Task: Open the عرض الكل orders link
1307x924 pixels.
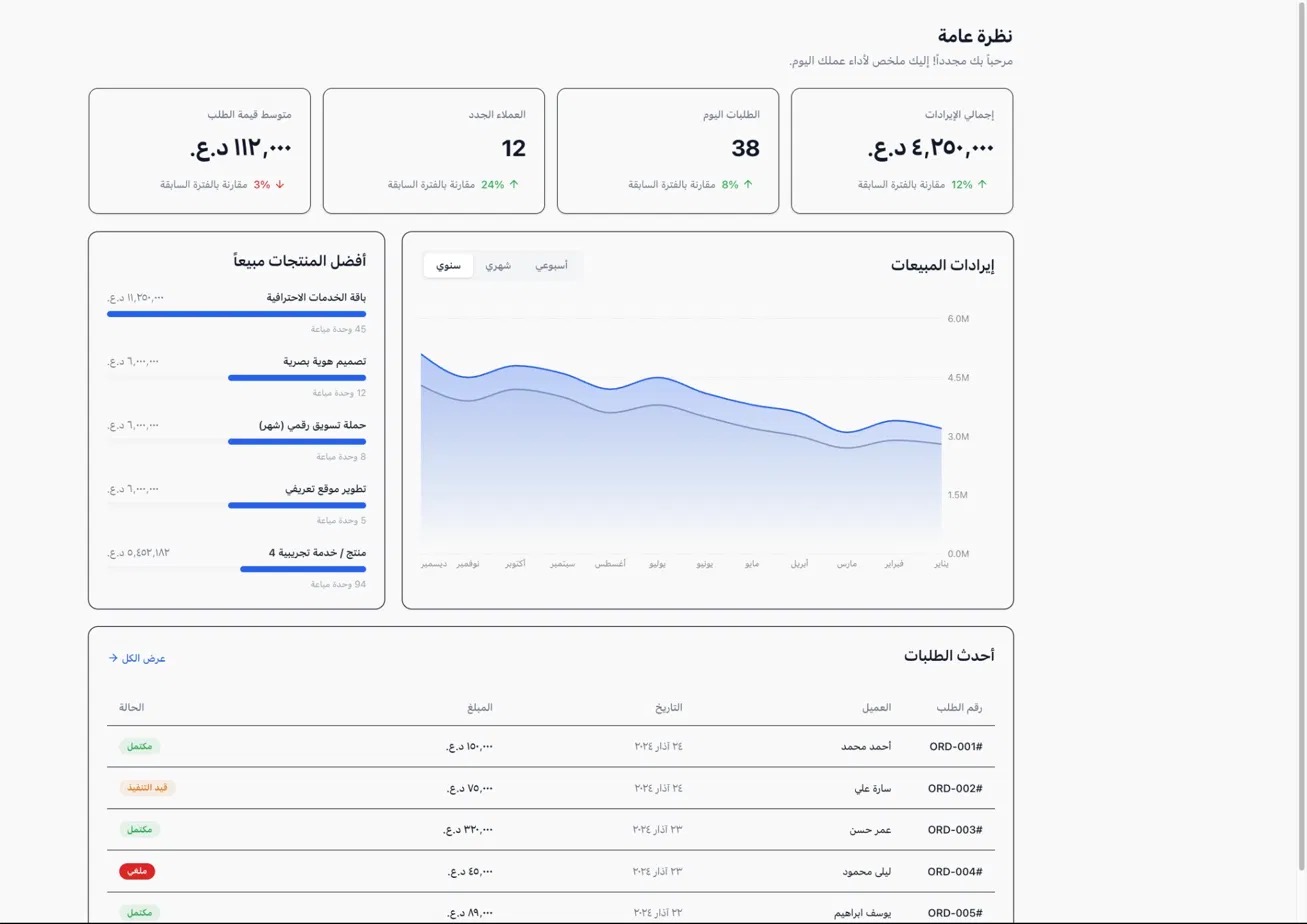Action: coord(137,658)
